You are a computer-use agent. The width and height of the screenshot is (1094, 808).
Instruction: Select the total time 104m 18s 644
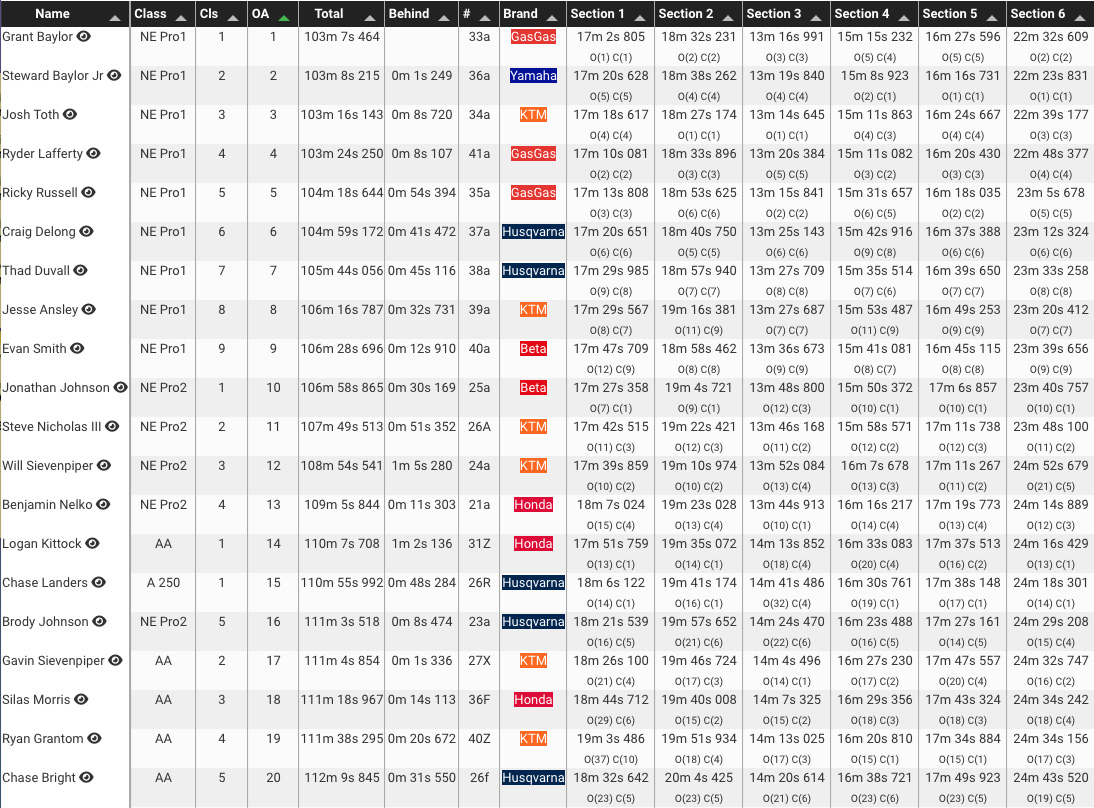point(342,193)
